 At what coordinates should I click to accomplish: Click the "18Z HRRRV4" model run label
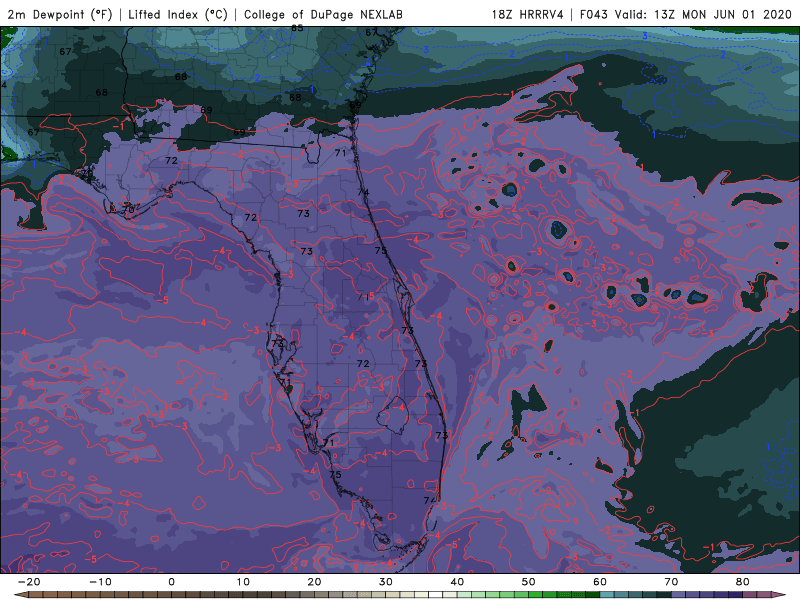click(528, 14)
